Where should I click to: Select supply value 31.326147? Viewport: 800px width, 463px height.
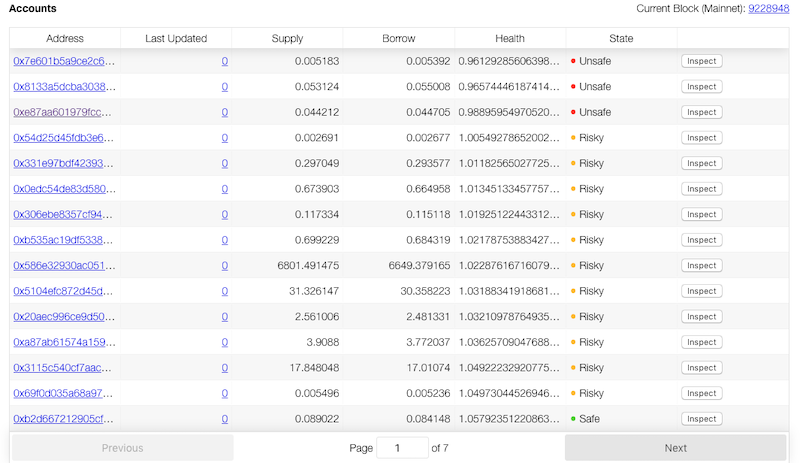314,291
